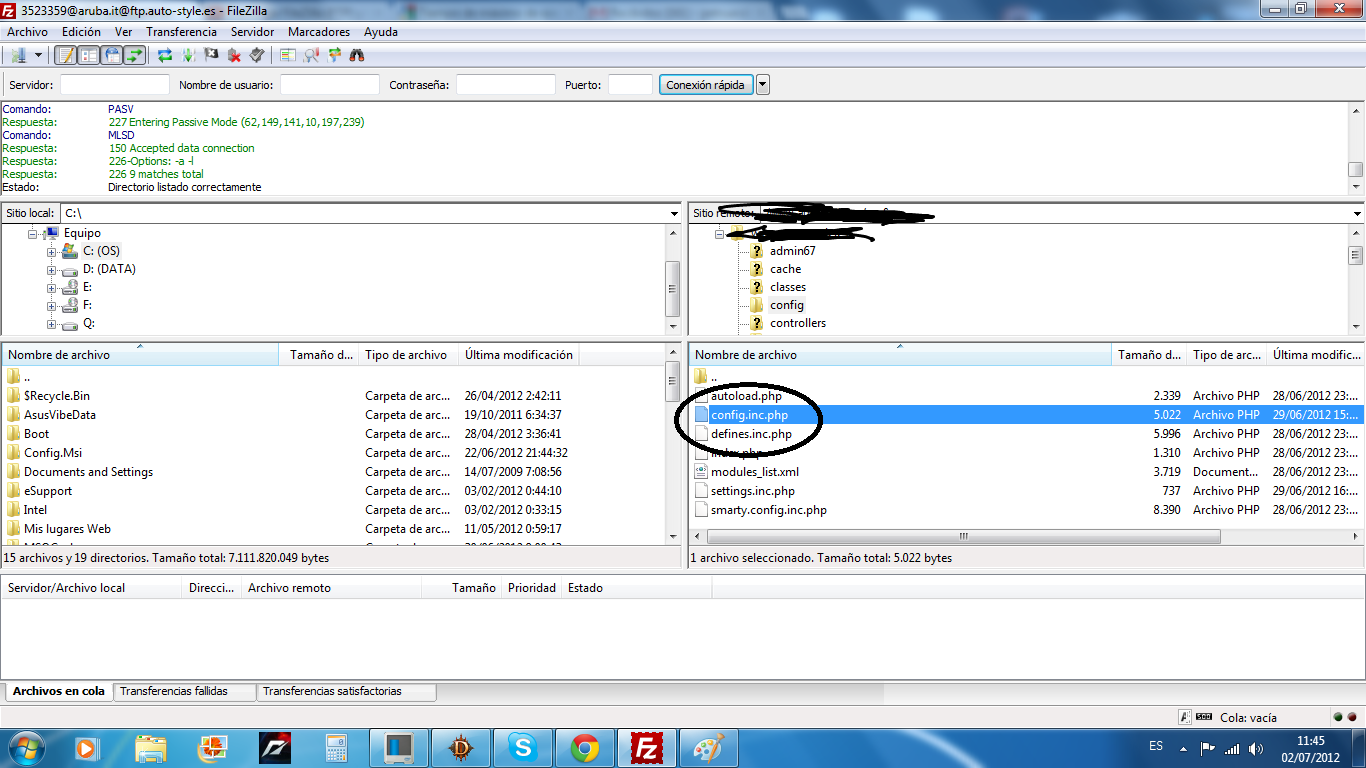Open the Transferencia menu
This screenshot has width=1366, height=768.
[181, 32]
